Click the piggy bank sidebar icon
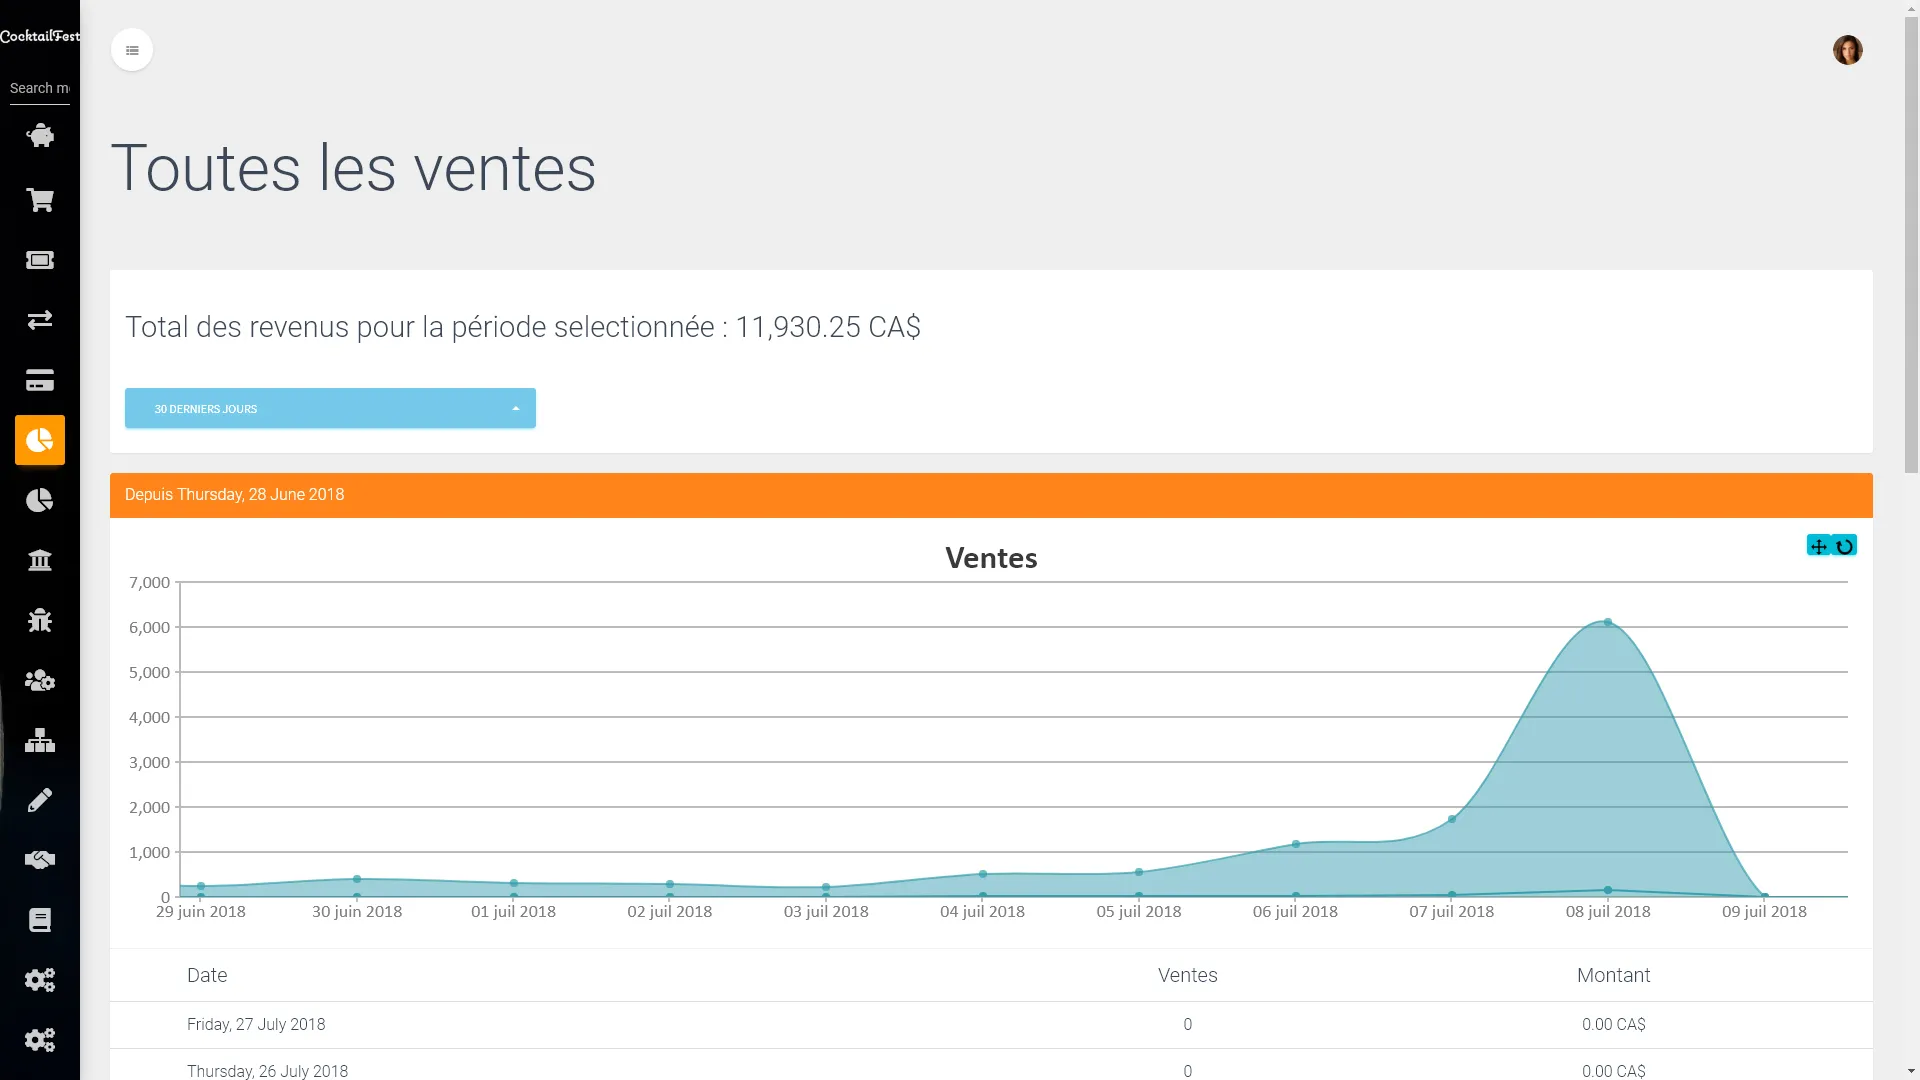 click(40, 135)
